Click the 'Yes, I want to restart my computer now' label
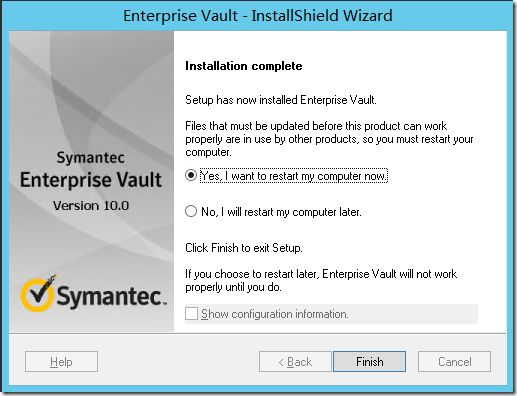Viewport: 517px width, 396px height. (294, 176)
